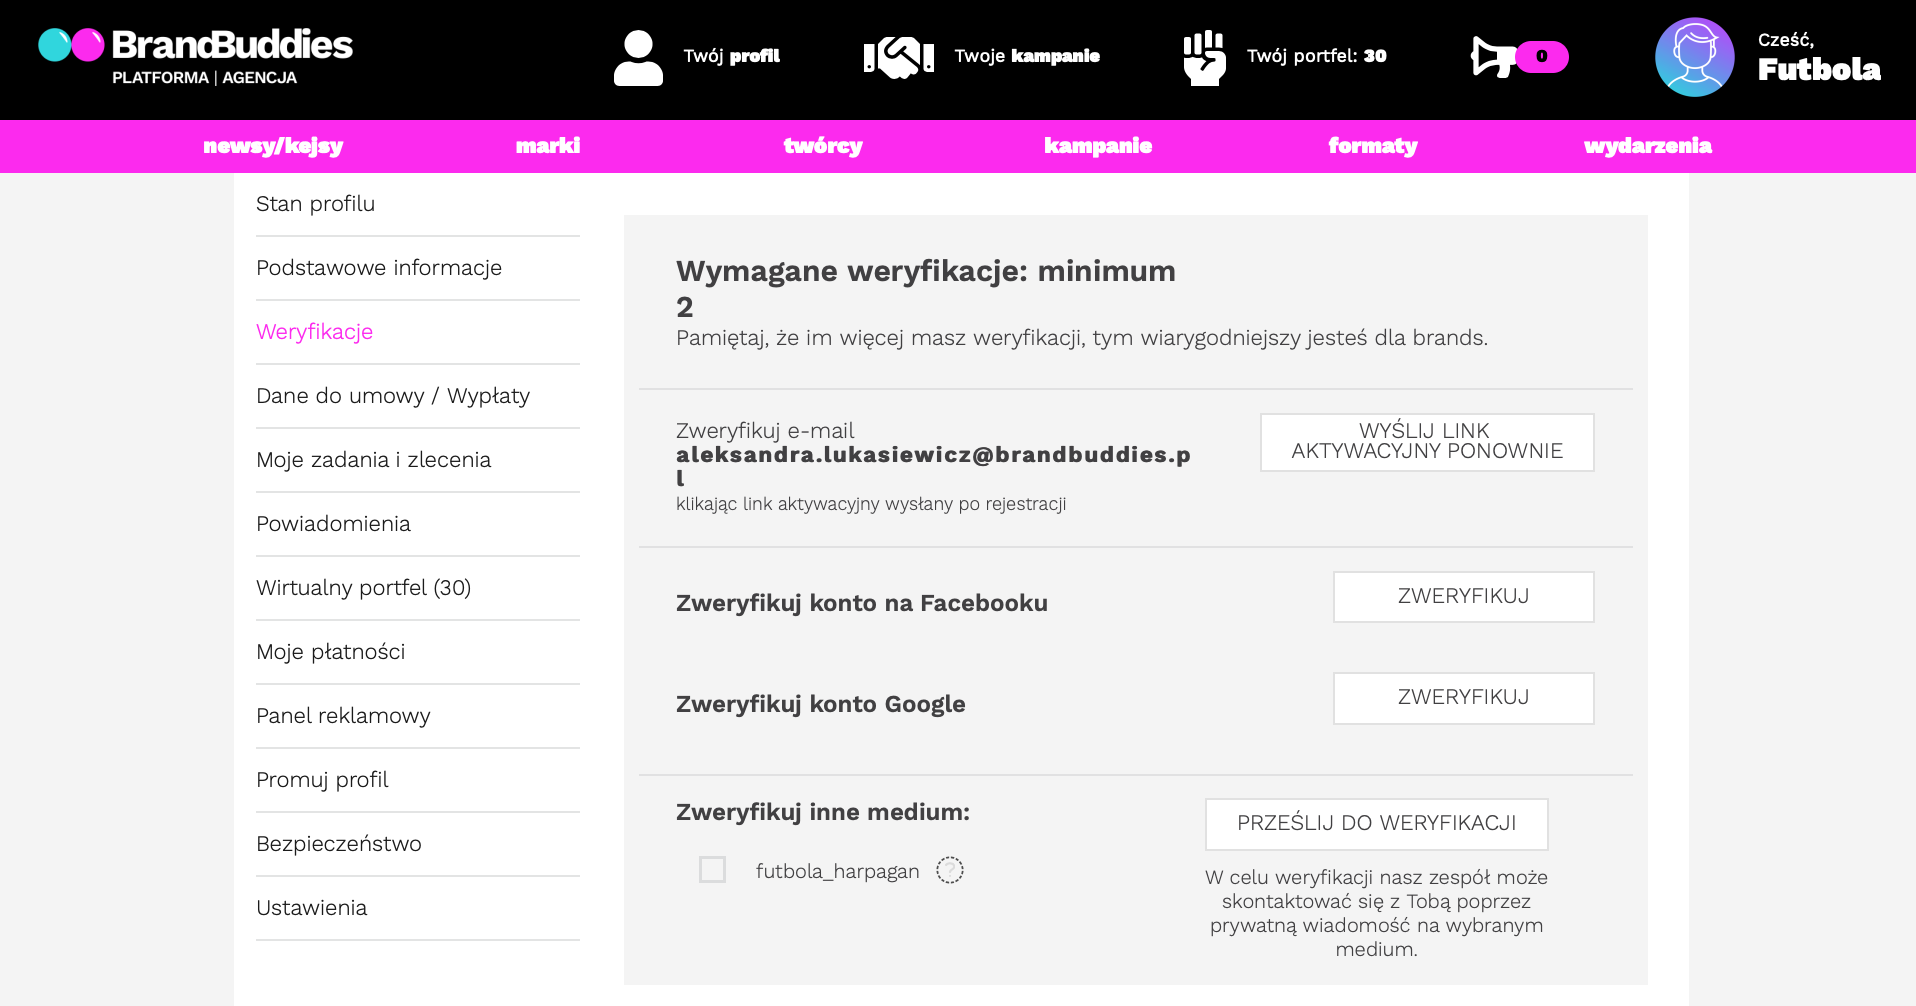This screenshot has width=1916, height=1006.
Task: Click the handshake campaigns icon
Action: pyautogui.click(x=898, y=57)
